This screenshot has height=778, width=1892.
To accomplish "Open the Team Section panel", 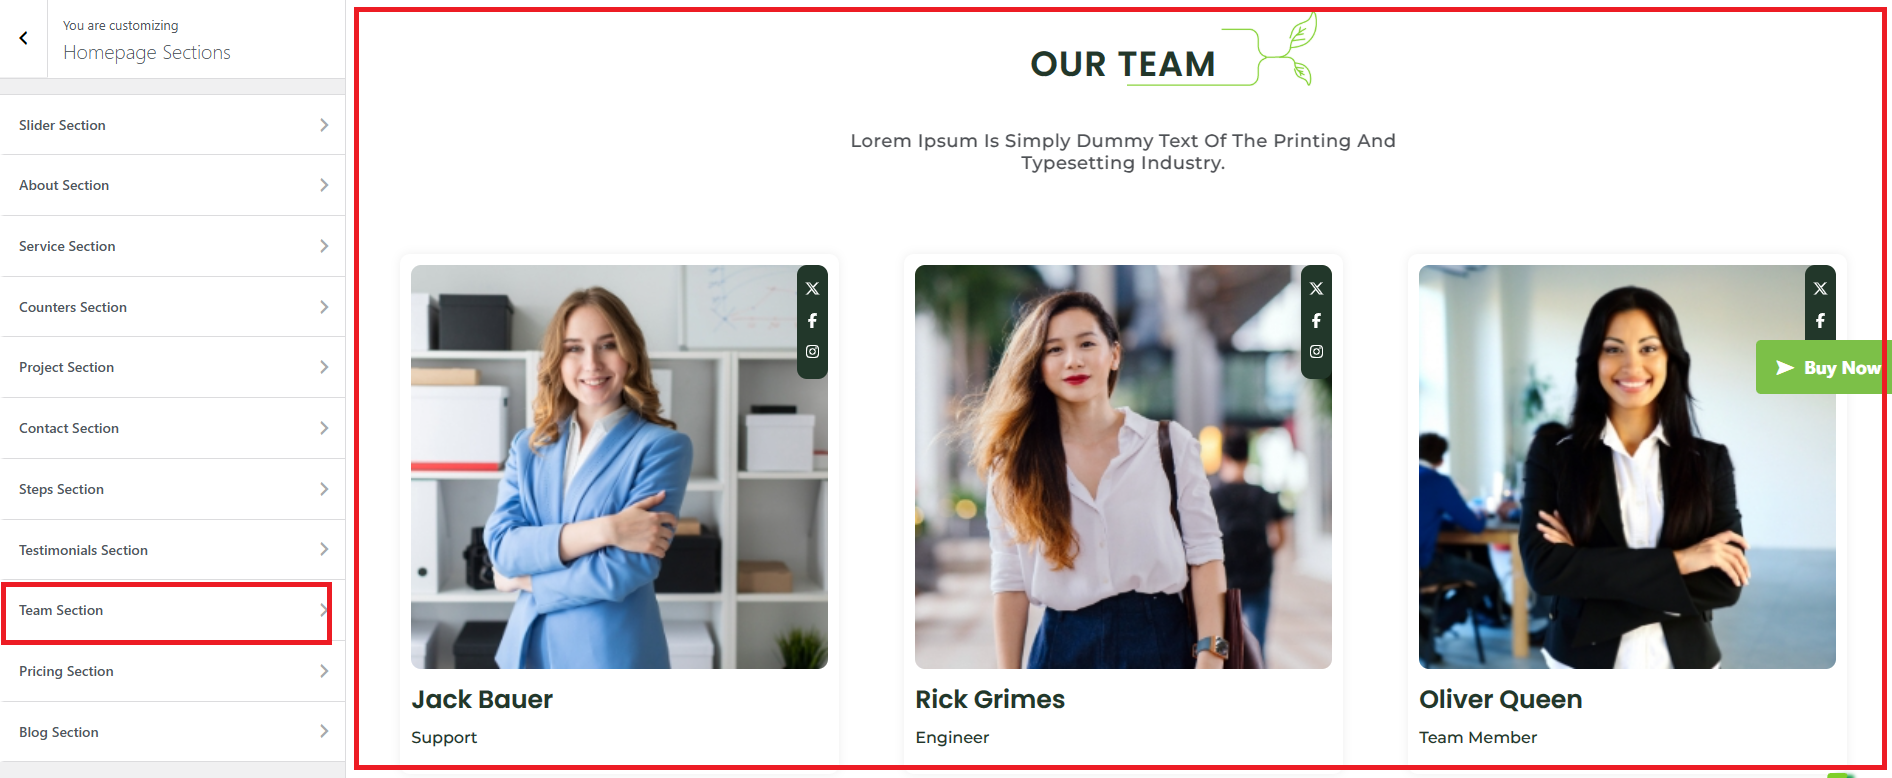I will pyautogui.click(x=173, y=610).
